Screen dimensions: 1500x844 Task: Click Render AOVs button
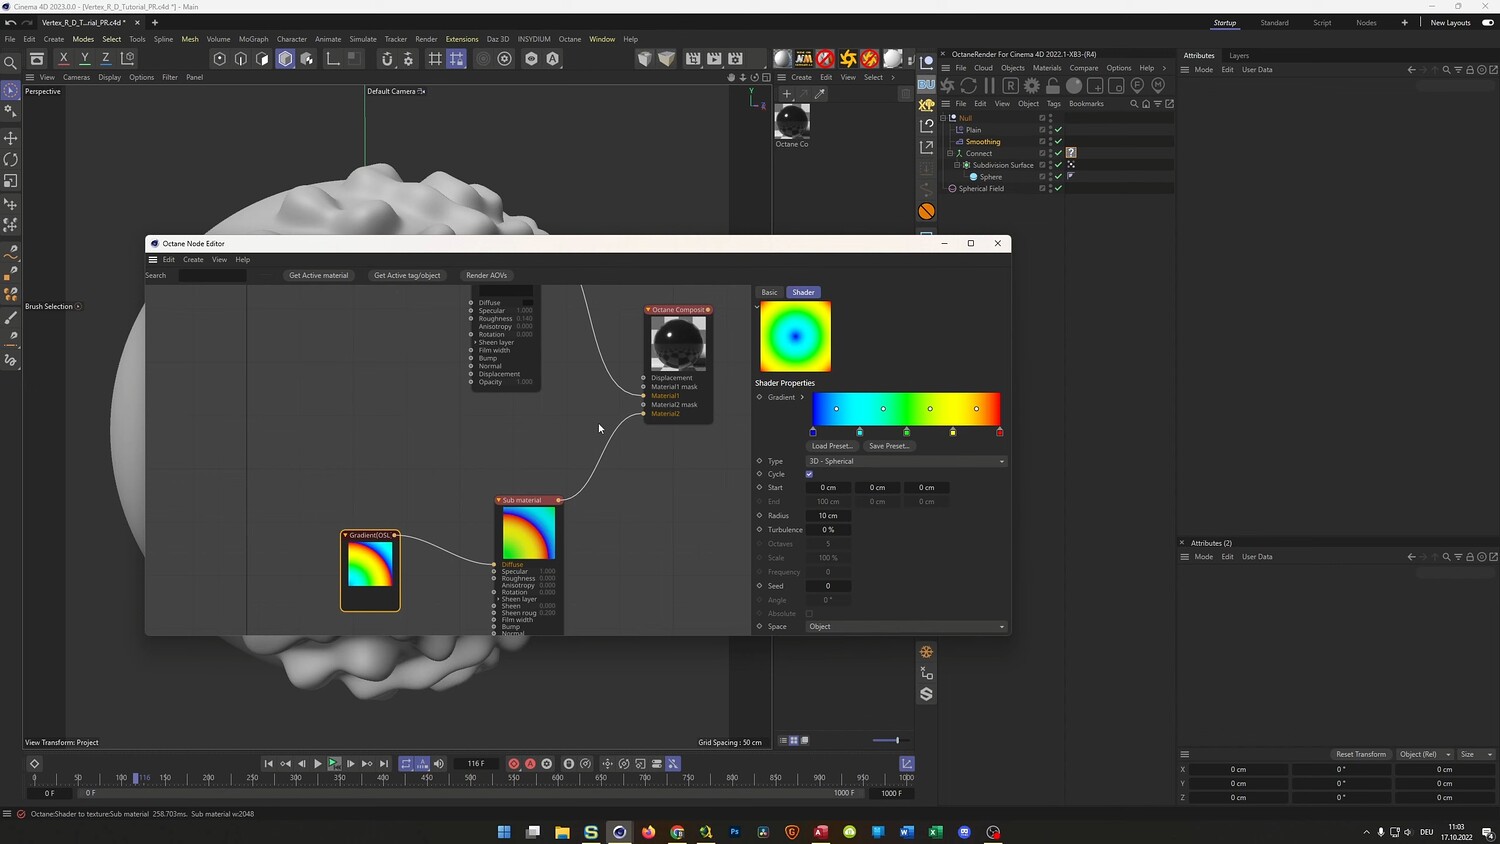pyautogui.click(x=486, y=275)
